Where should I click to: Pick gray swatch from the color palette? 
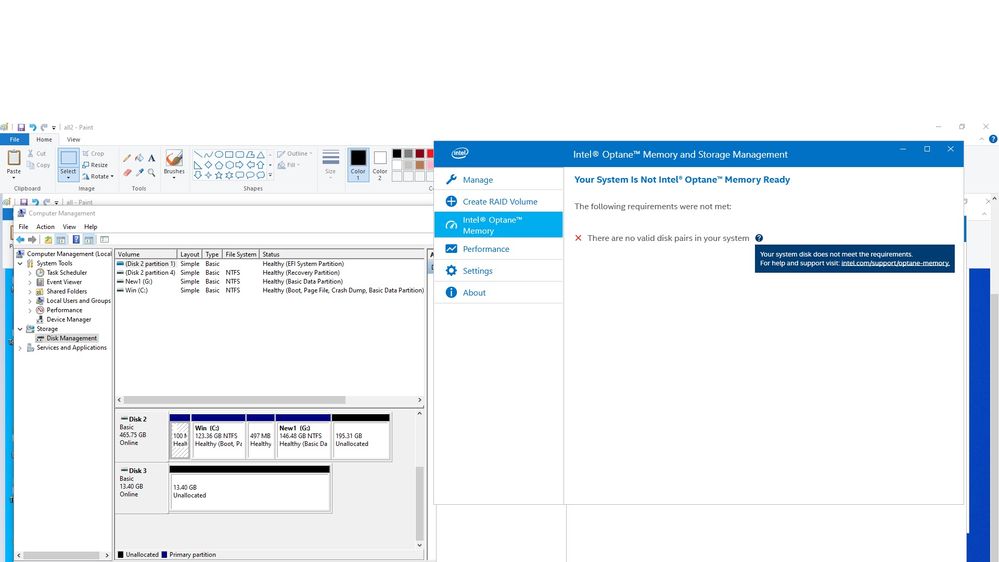(408, 154)
